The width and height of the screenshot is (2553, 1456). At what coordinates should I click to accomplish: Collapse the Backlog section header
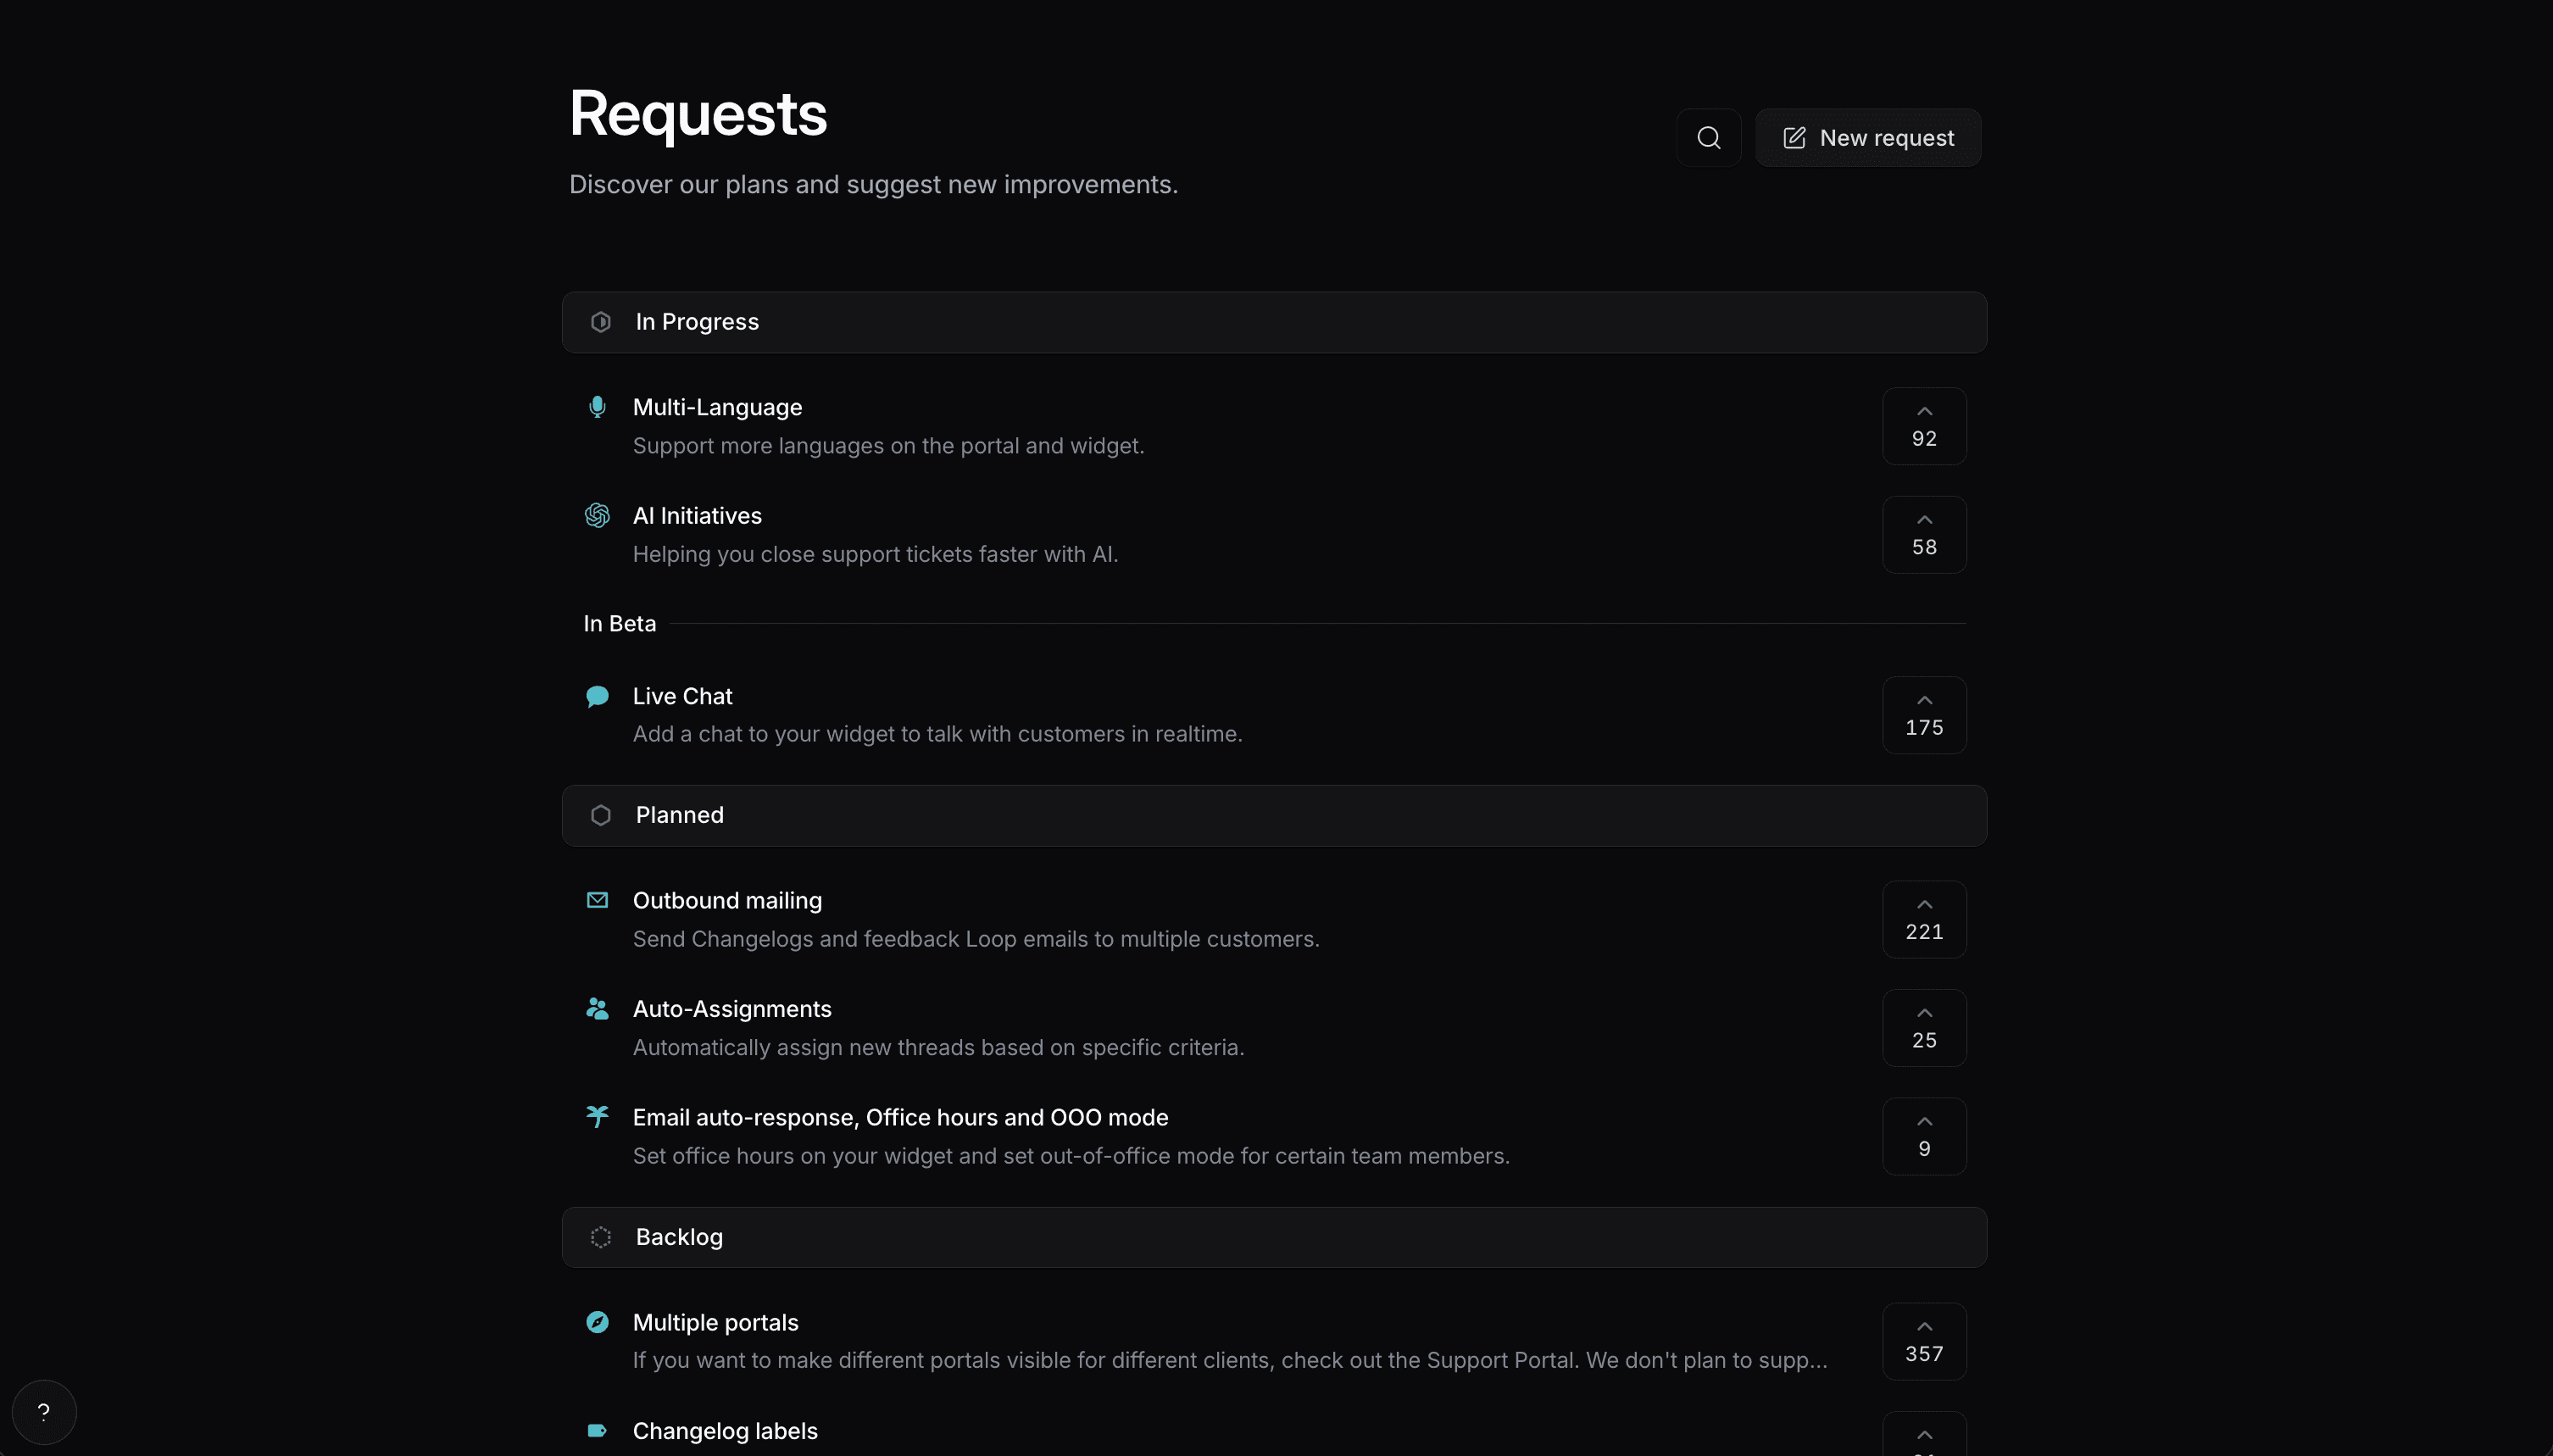(1274, 1237)
